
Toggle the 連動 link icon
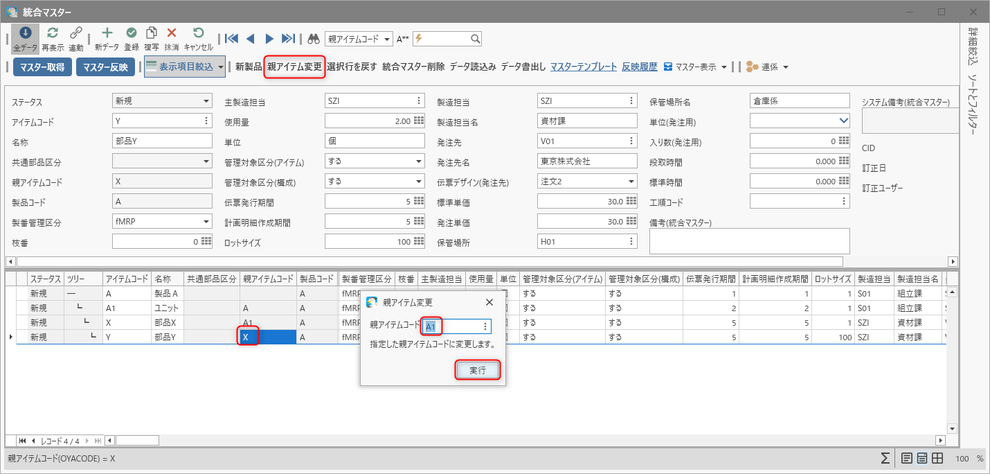(76, 33)
